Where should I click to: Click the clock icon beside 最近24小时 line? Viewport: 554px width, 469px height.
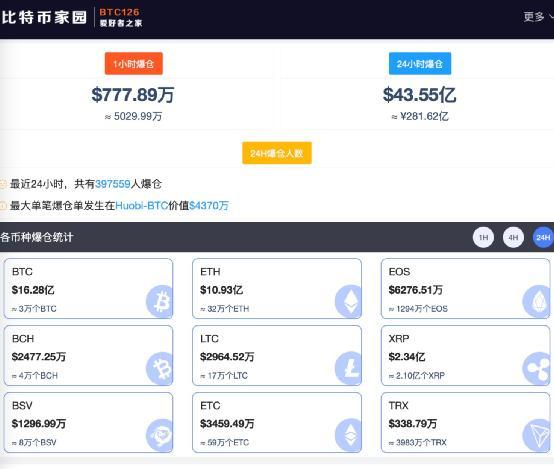[3, 184]
